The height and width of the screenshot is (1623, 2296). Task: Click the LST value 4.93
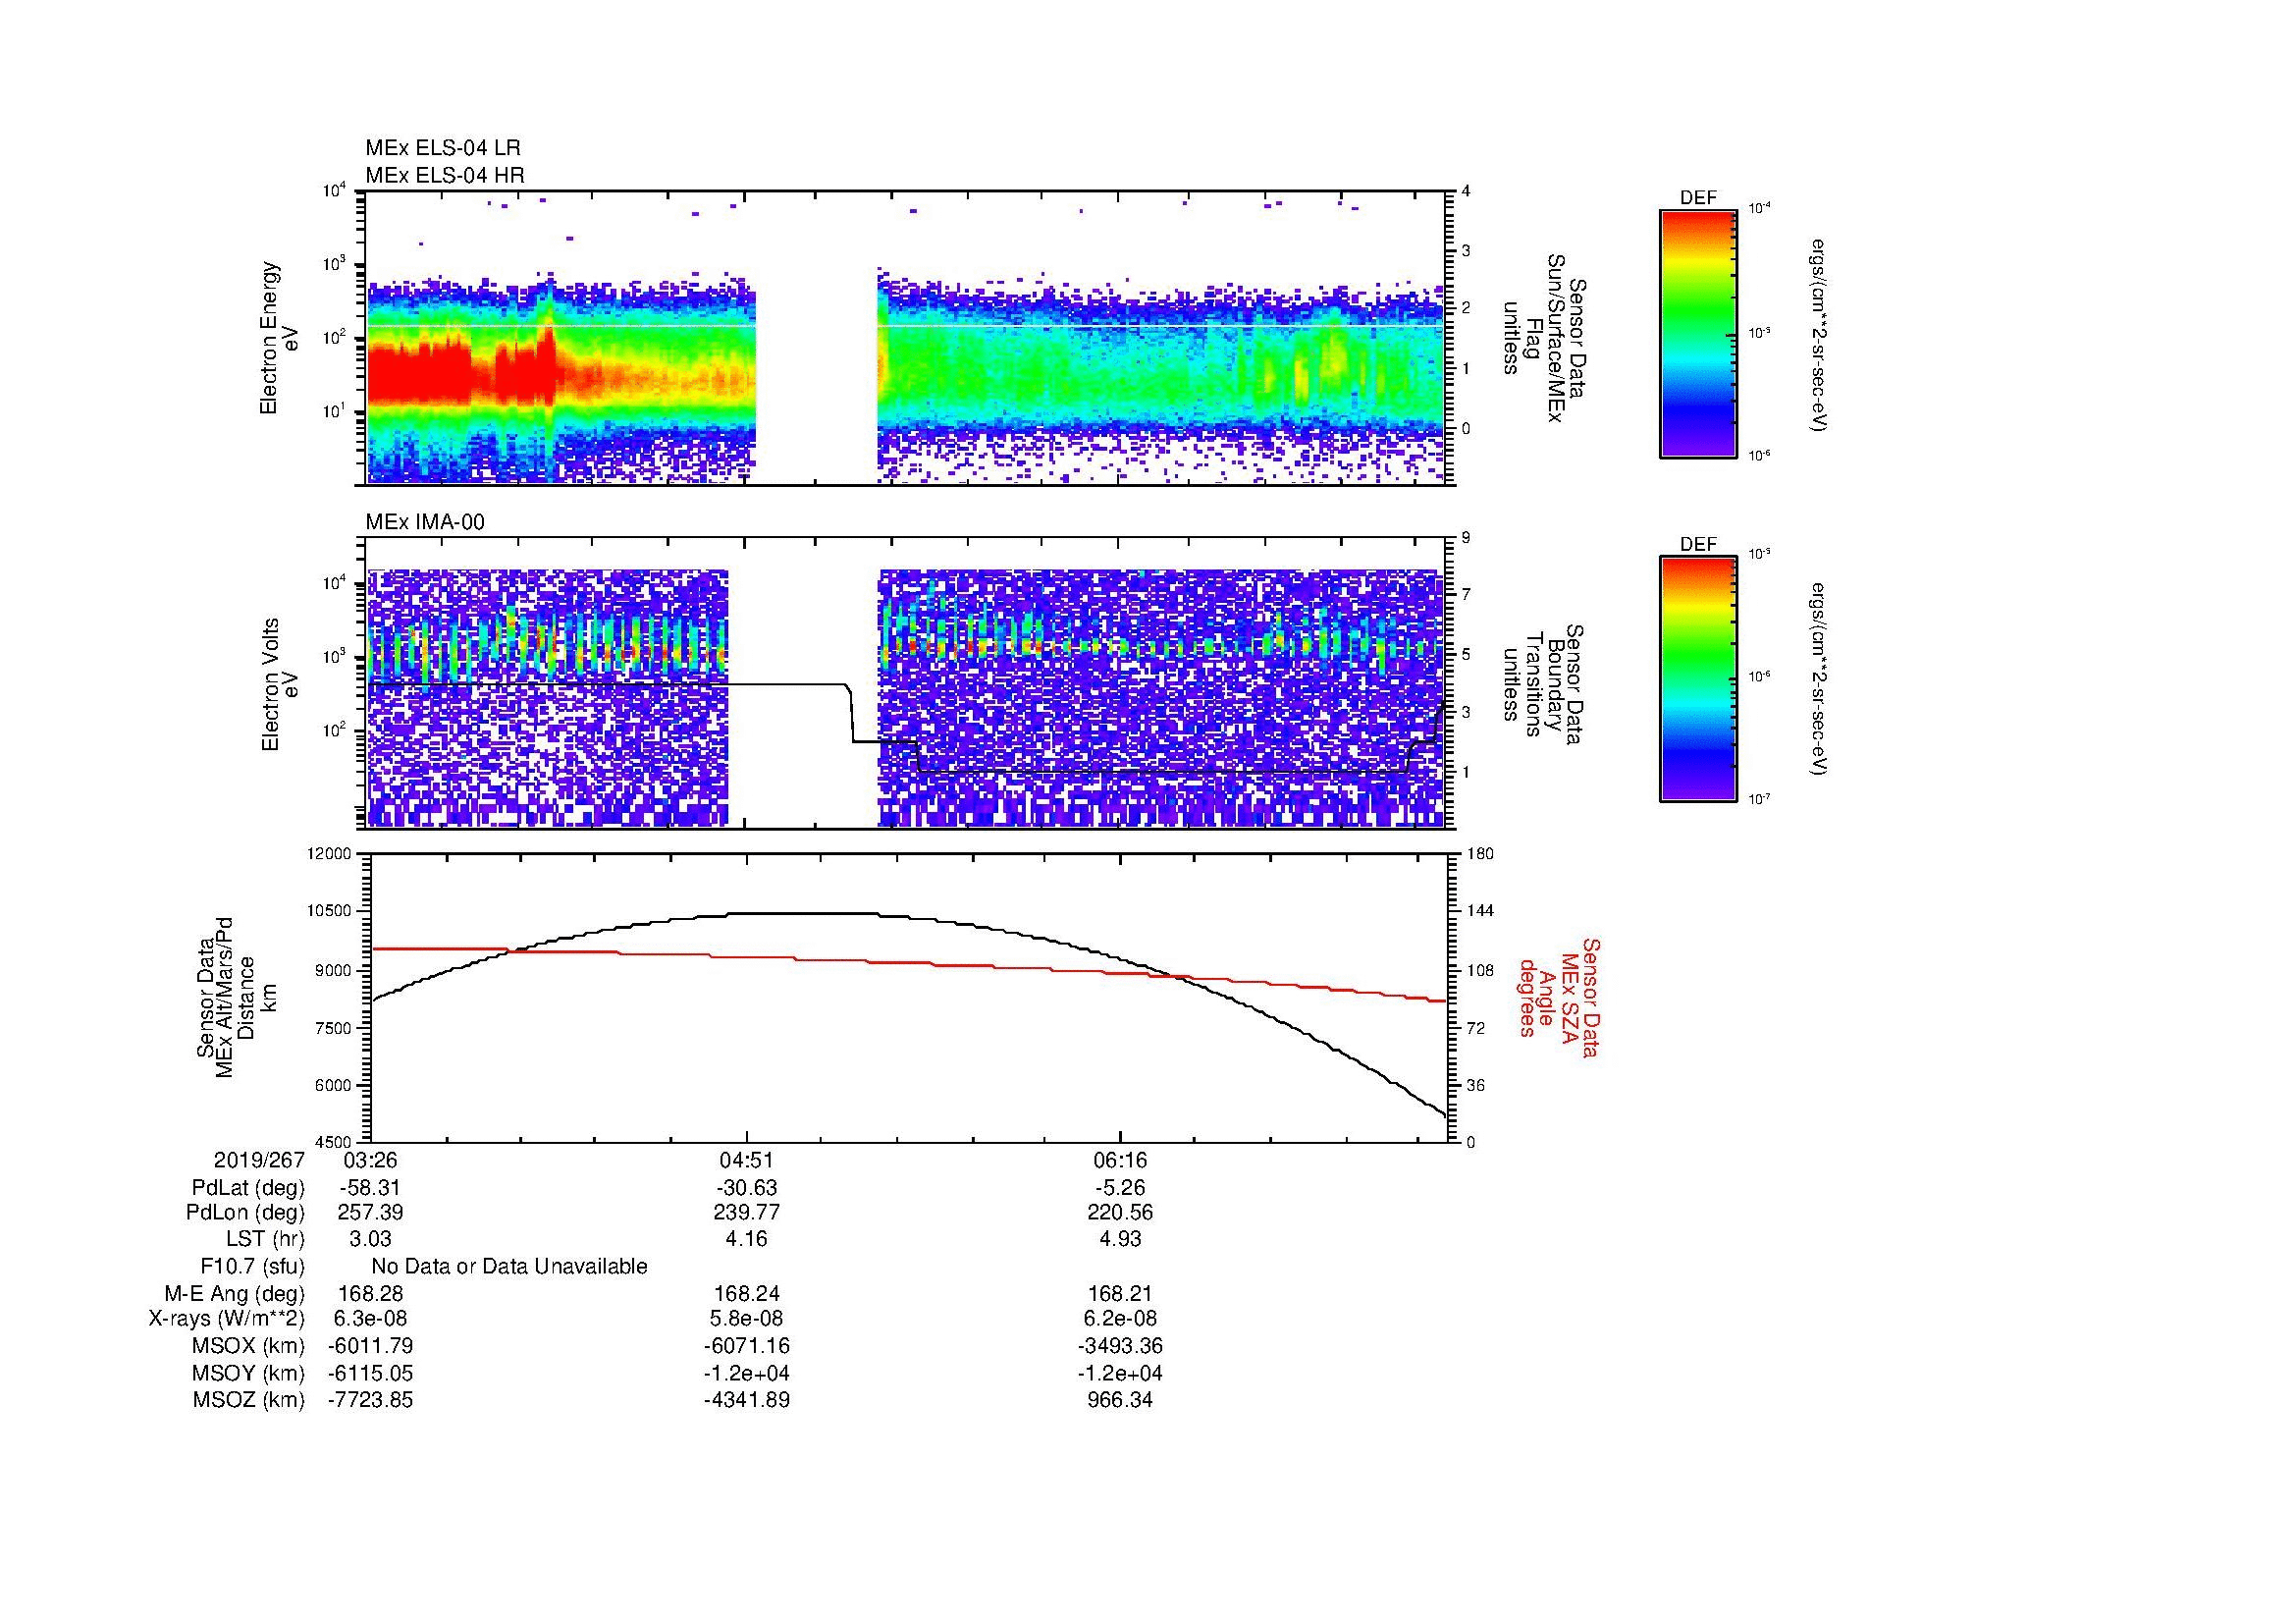tap(1120, 1239)
